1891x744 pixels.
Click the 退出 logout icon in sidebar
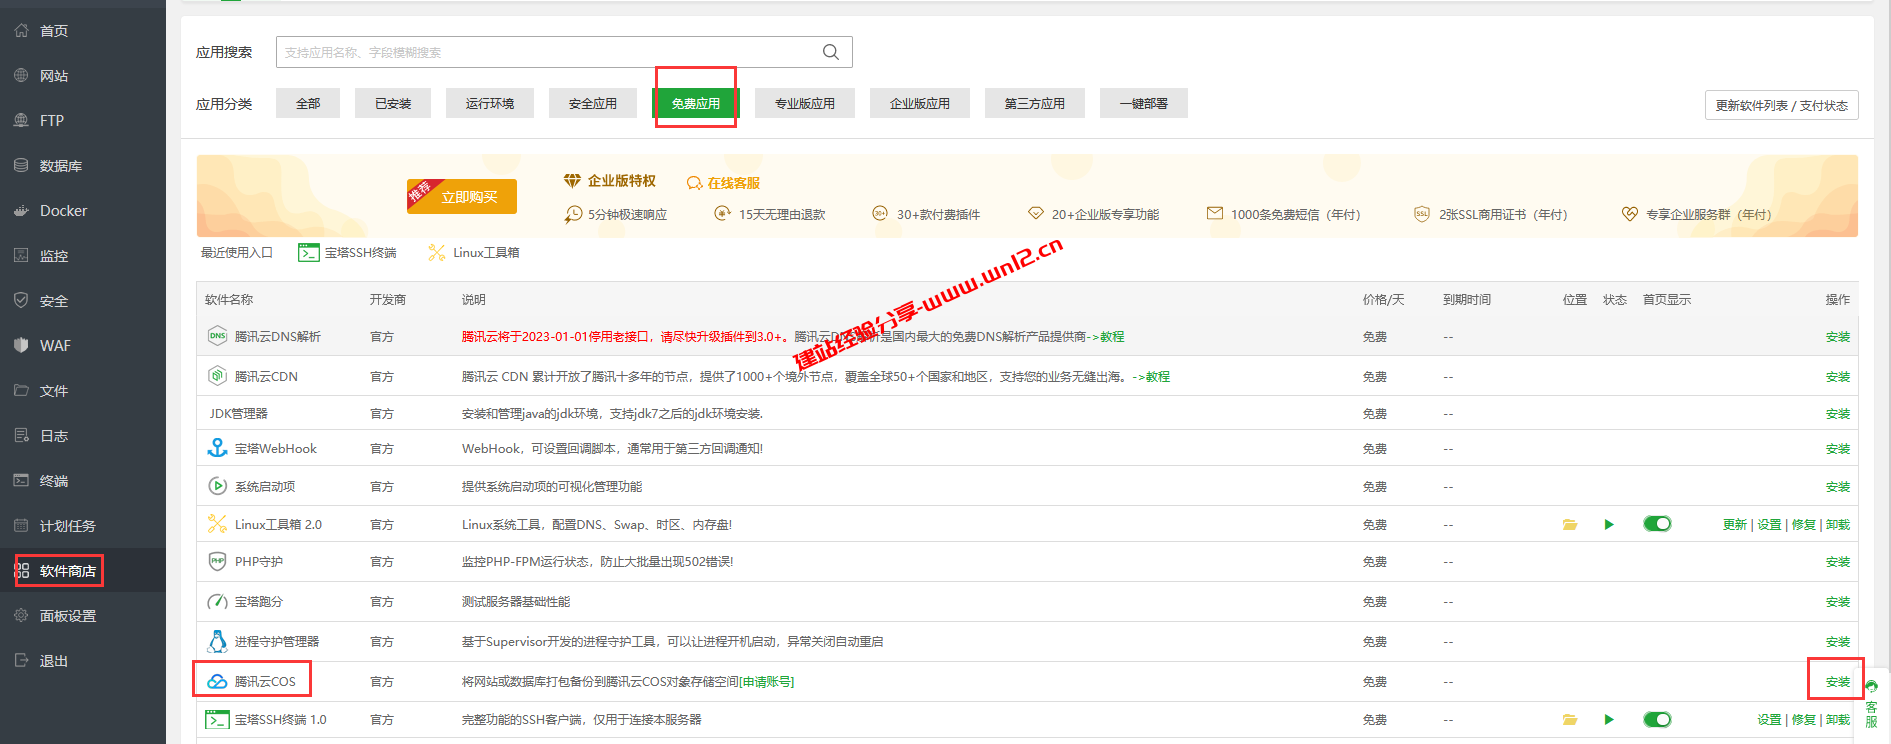click(x=21, y=660)
